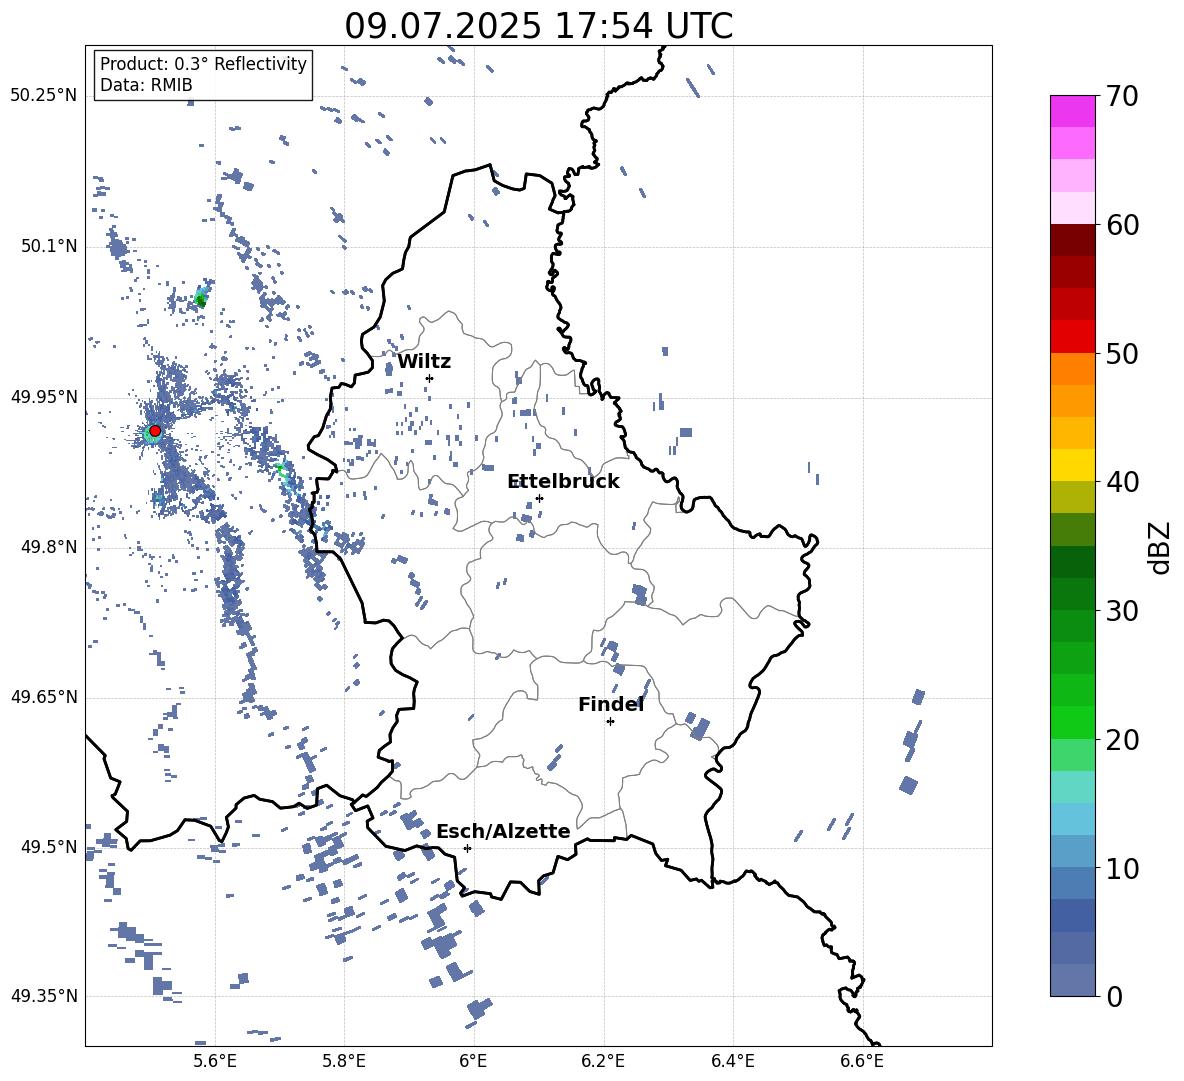
Task: Click the 6.2°E longitude label
Action: [x=603, y=1061]
